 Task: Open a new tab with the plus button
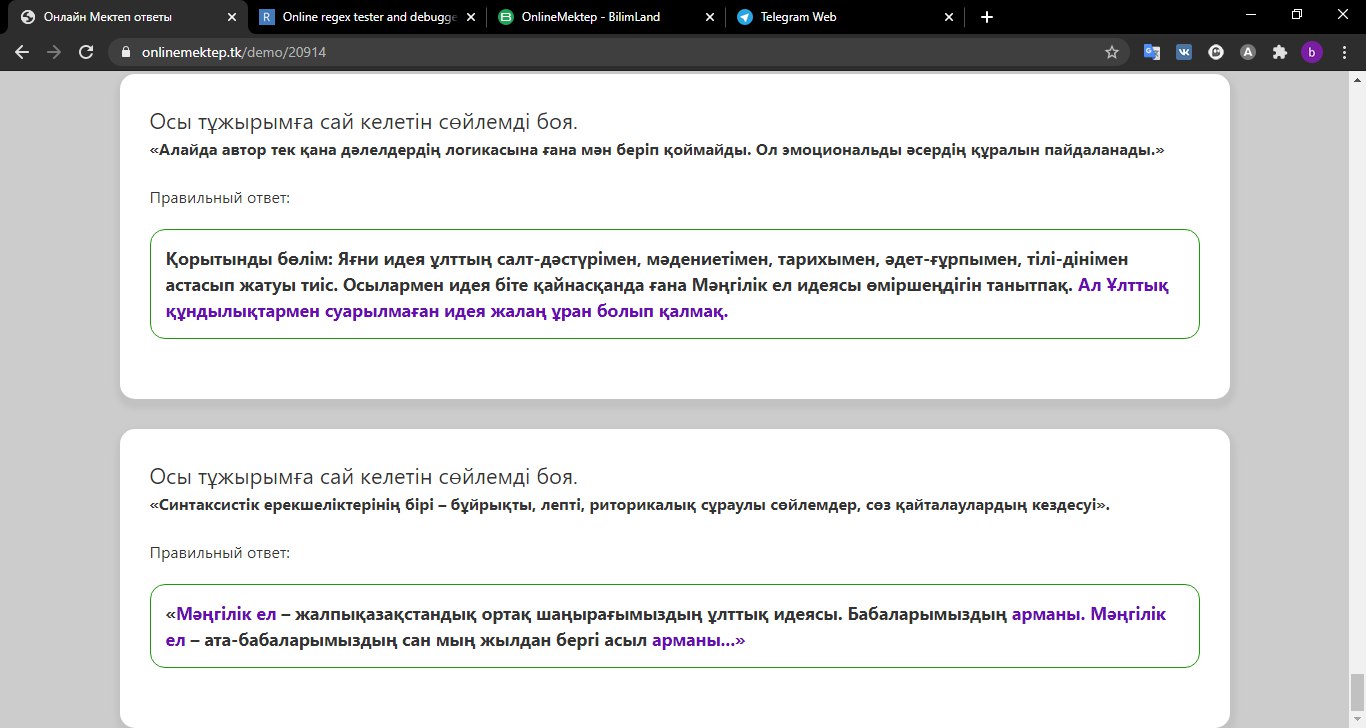(x=987, y=17)
